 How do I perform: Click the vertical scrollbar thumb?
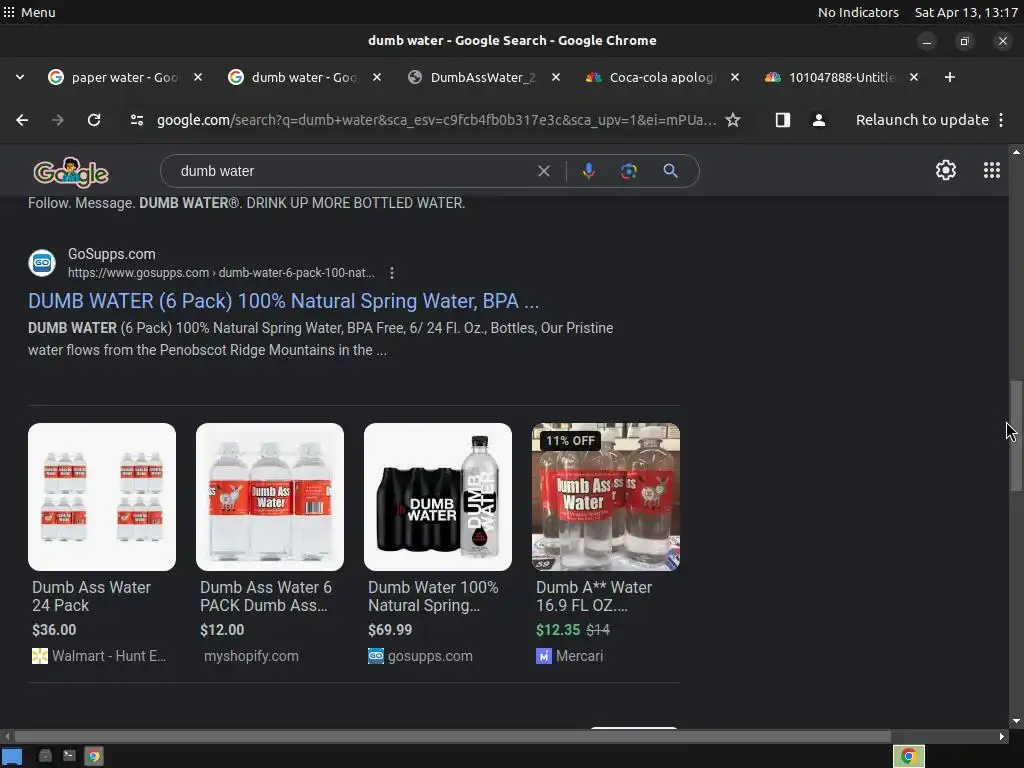[x=1016, y=435]
